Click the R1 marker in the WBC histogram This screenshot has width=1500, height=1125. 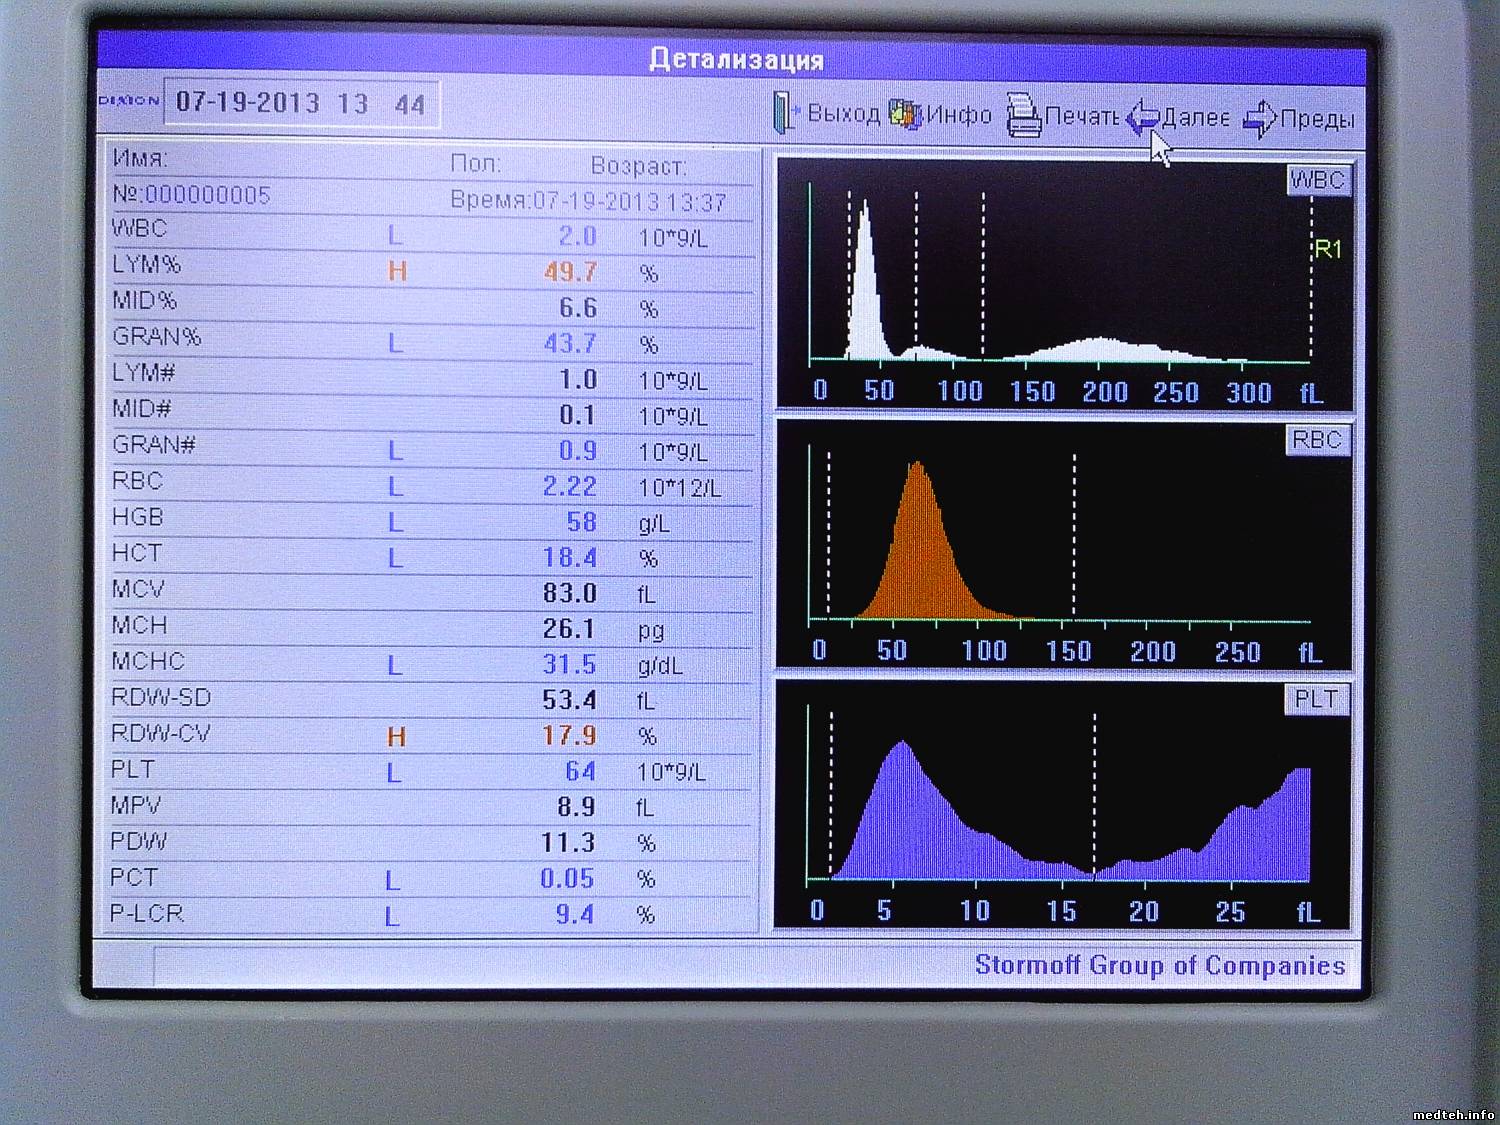point(1327,249)
